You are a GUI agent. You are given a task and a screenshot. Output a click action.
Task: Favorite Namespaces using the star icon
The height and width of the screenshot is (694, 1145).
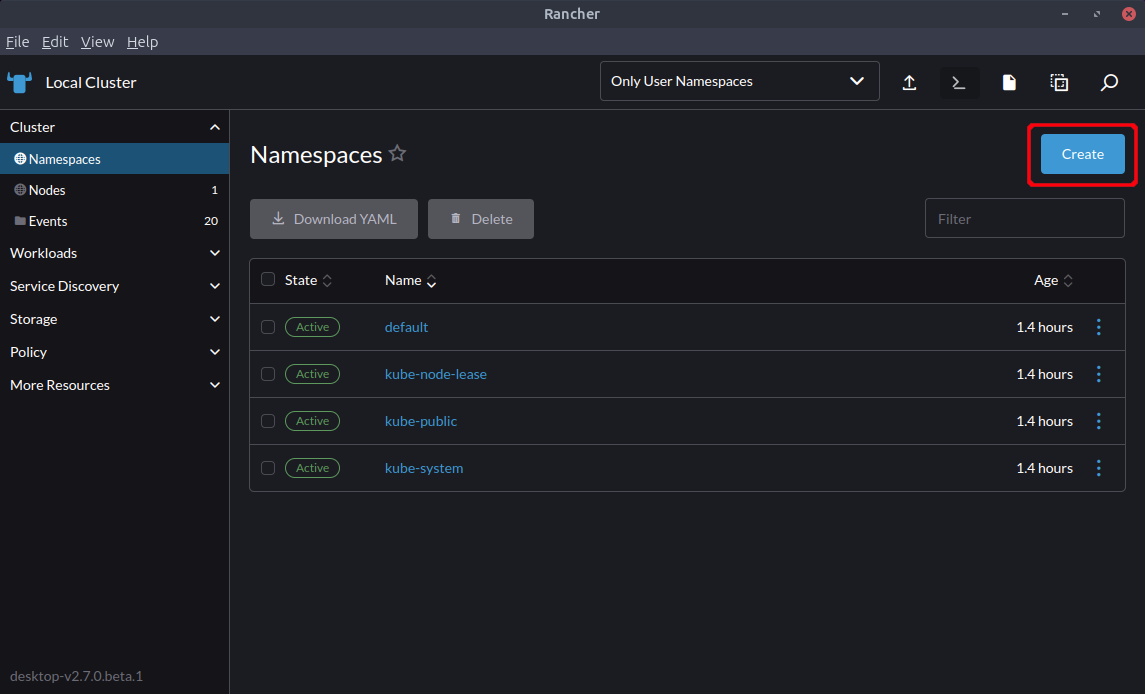click(x=397, y=154)
